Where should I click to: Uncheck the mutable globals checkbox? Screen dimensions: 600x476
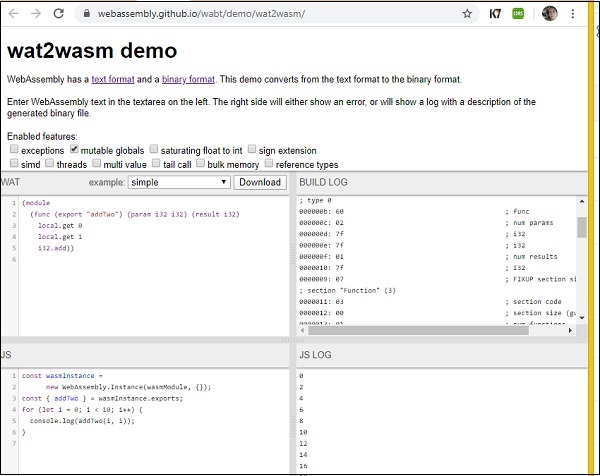point(76,150)
